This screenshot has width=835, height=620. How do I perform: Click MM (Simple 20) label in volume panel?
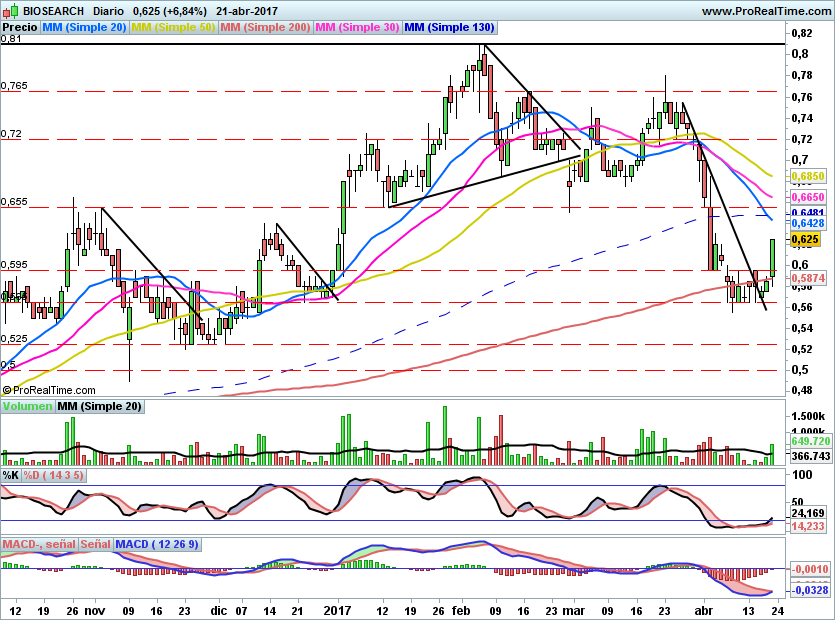99,407
